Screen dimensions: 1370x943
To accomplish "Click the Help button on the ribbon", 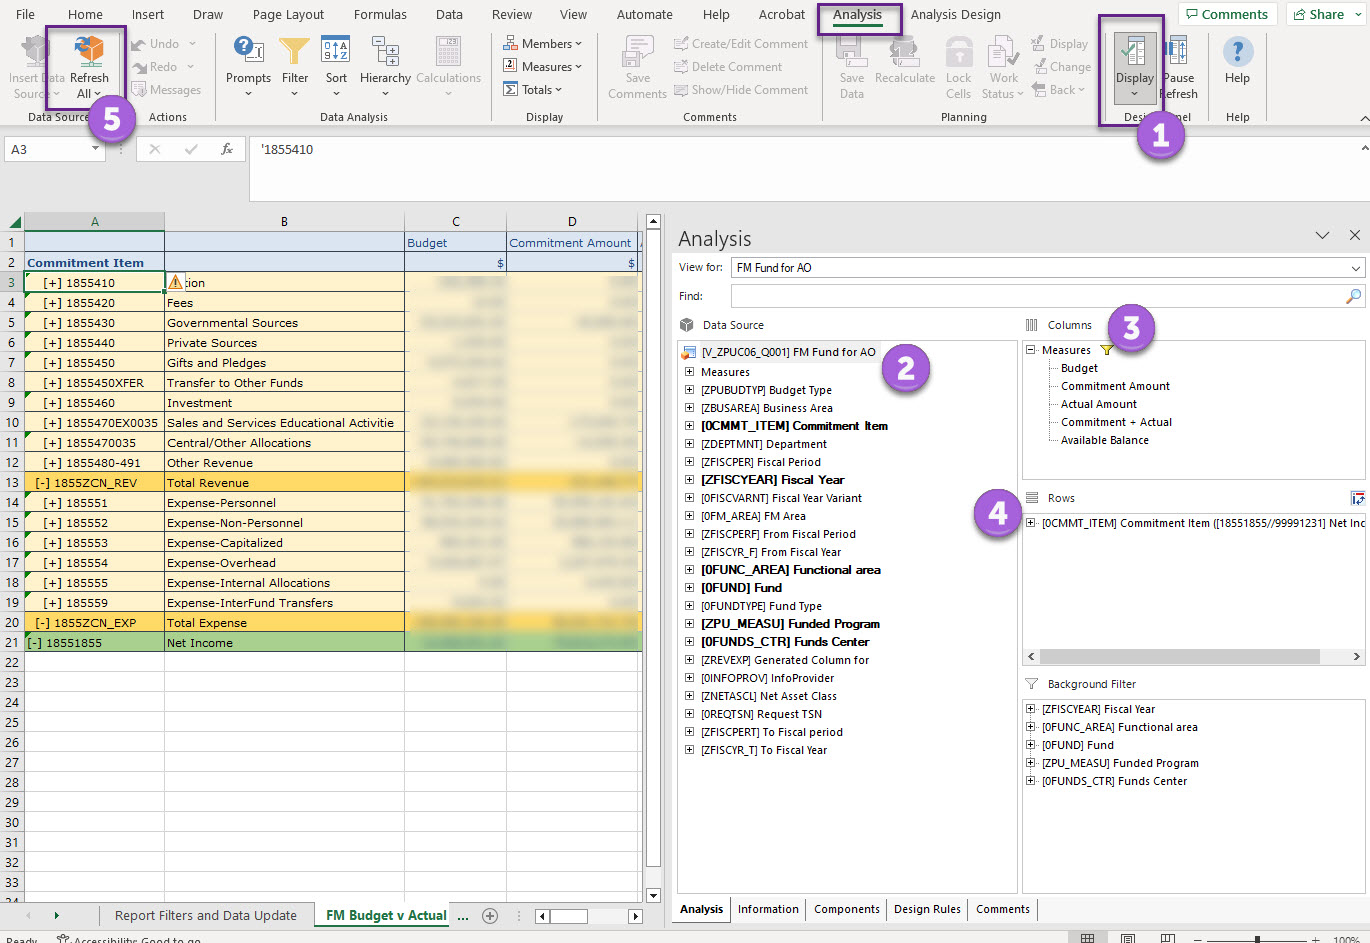I will (1237, 60).
